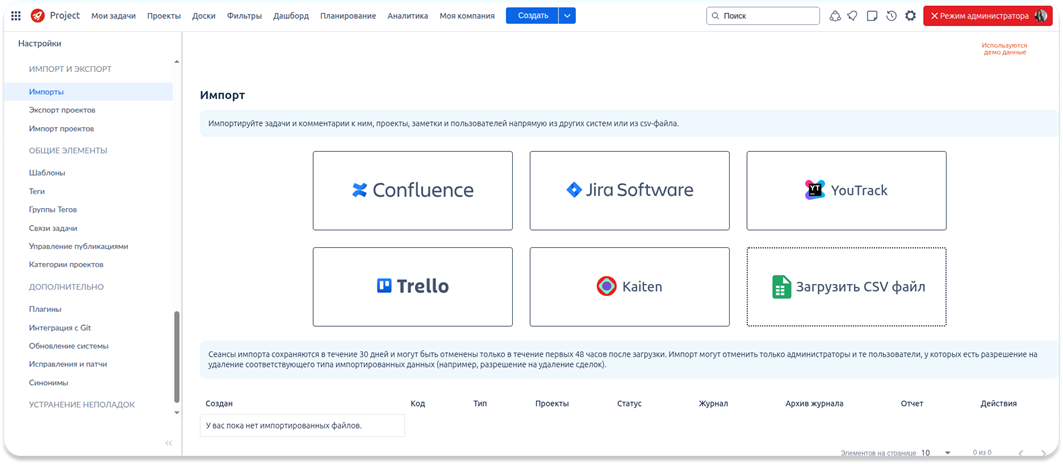Viewport: 1063px width, 464px height.
Task: Click the Создать button
Action: [532, 16]
